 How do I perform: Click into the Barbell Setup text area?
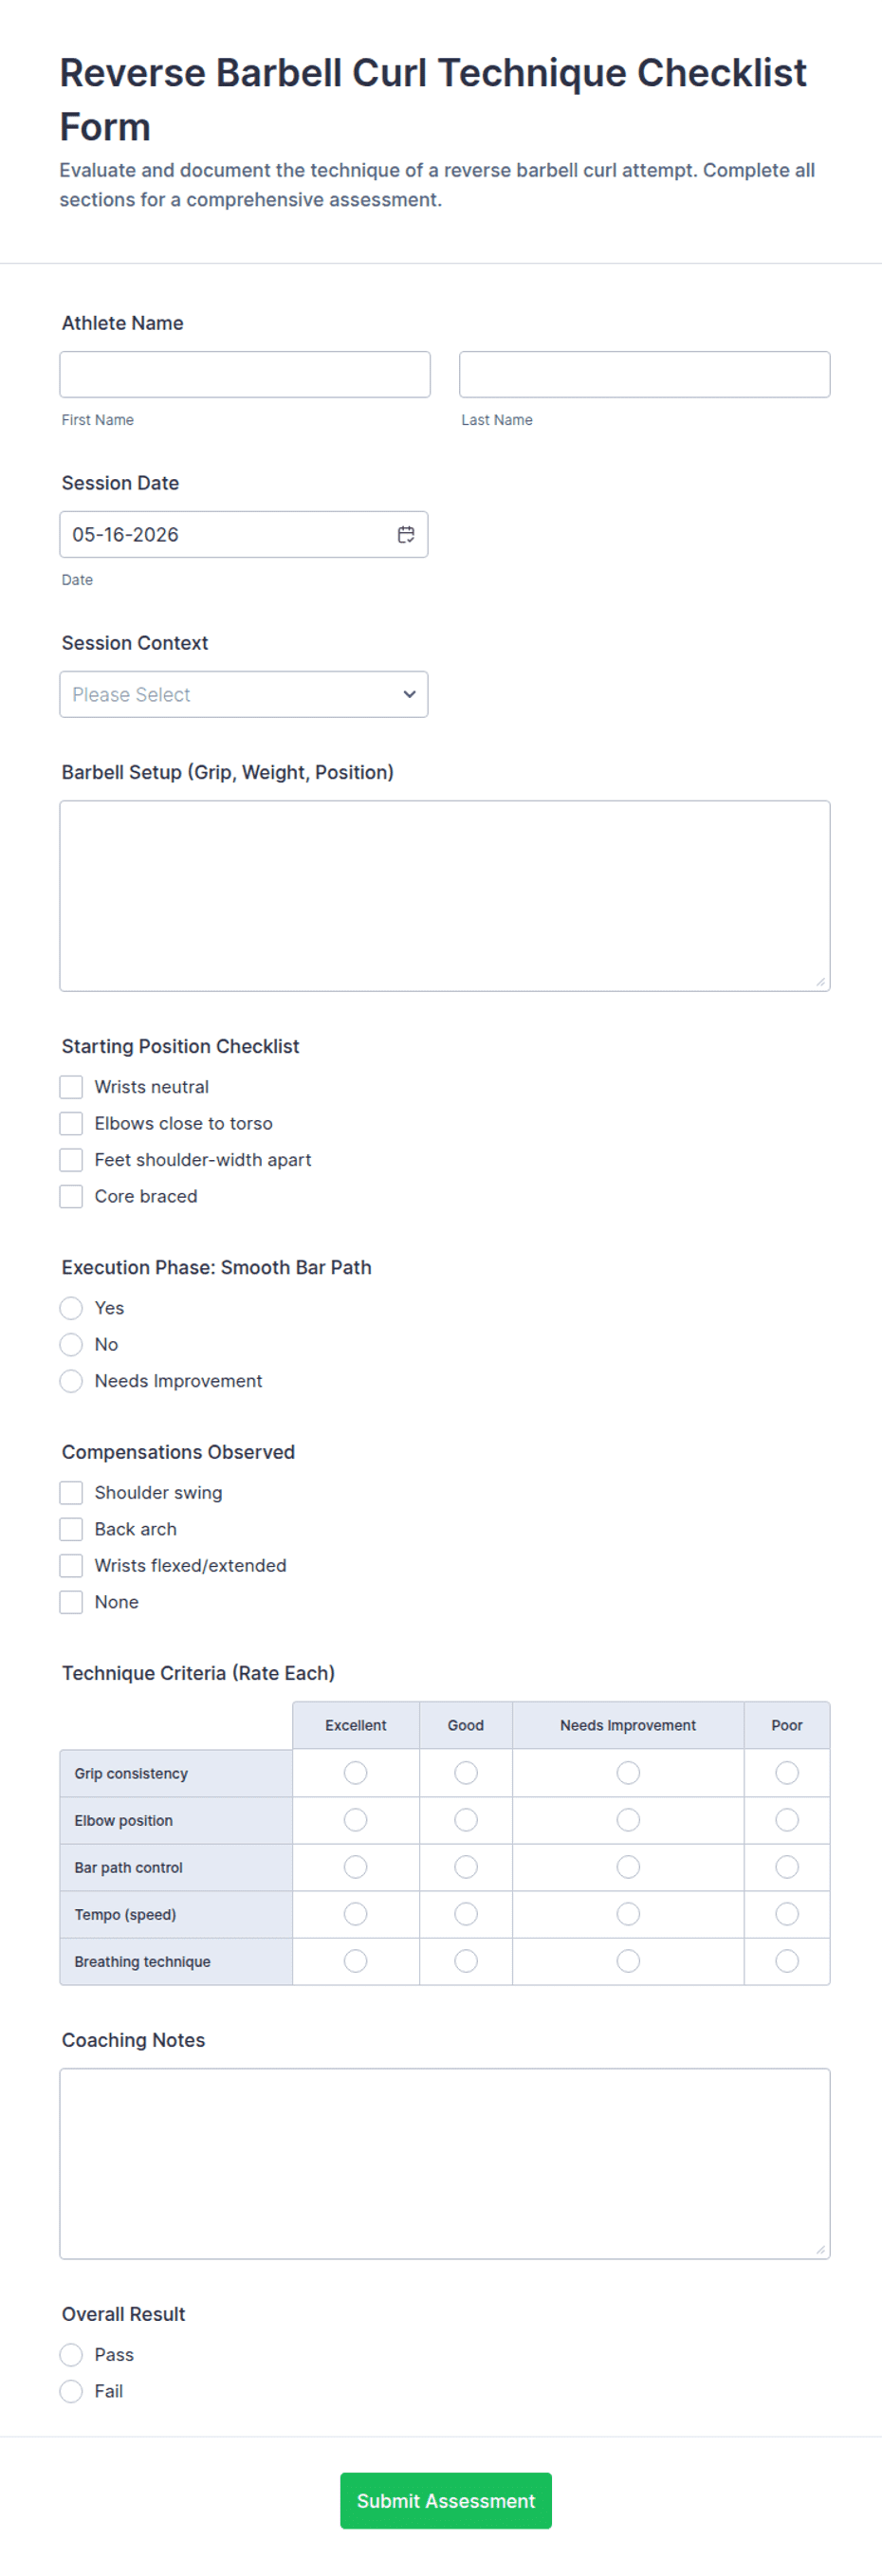coord(445,896)
